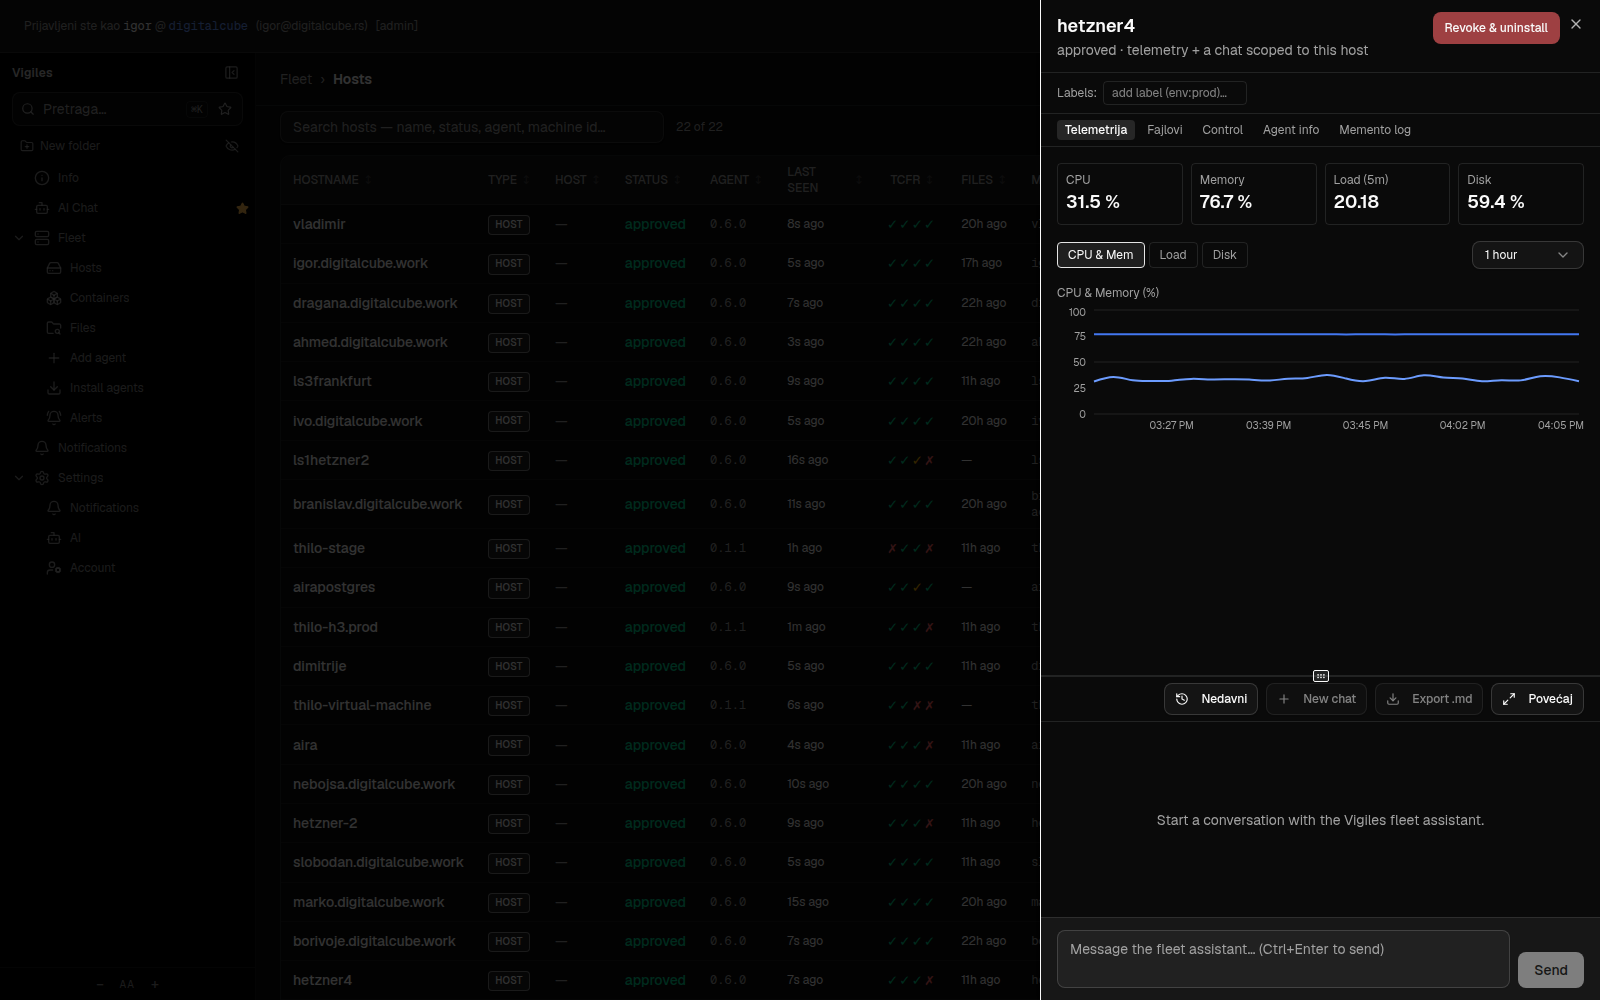Screen dimensions: 1600x1000
Task: Increase font size with plus icon
Action: [x=155, y=985]
